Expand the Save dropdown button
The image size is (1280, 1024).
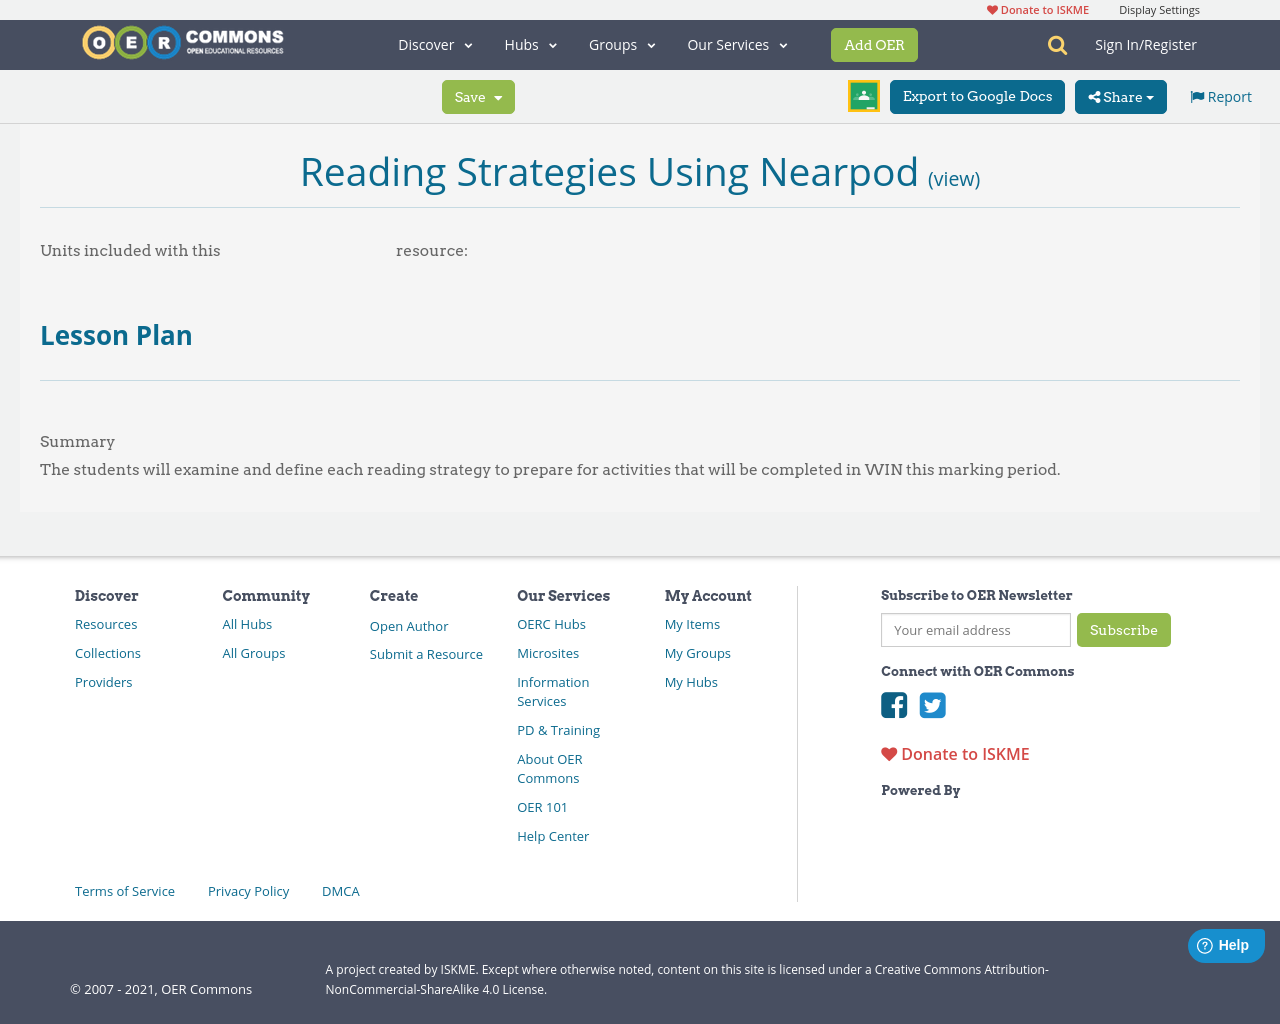[478, 97]
